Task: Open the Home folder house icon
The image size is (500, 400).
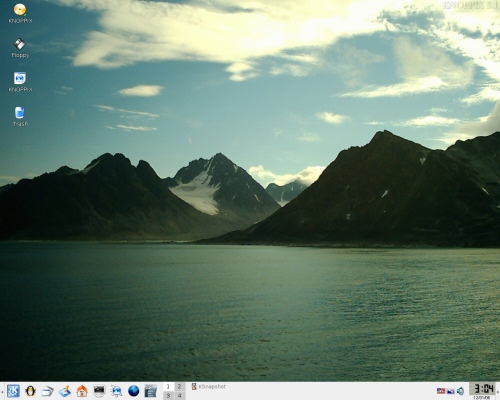Action: 82,391
